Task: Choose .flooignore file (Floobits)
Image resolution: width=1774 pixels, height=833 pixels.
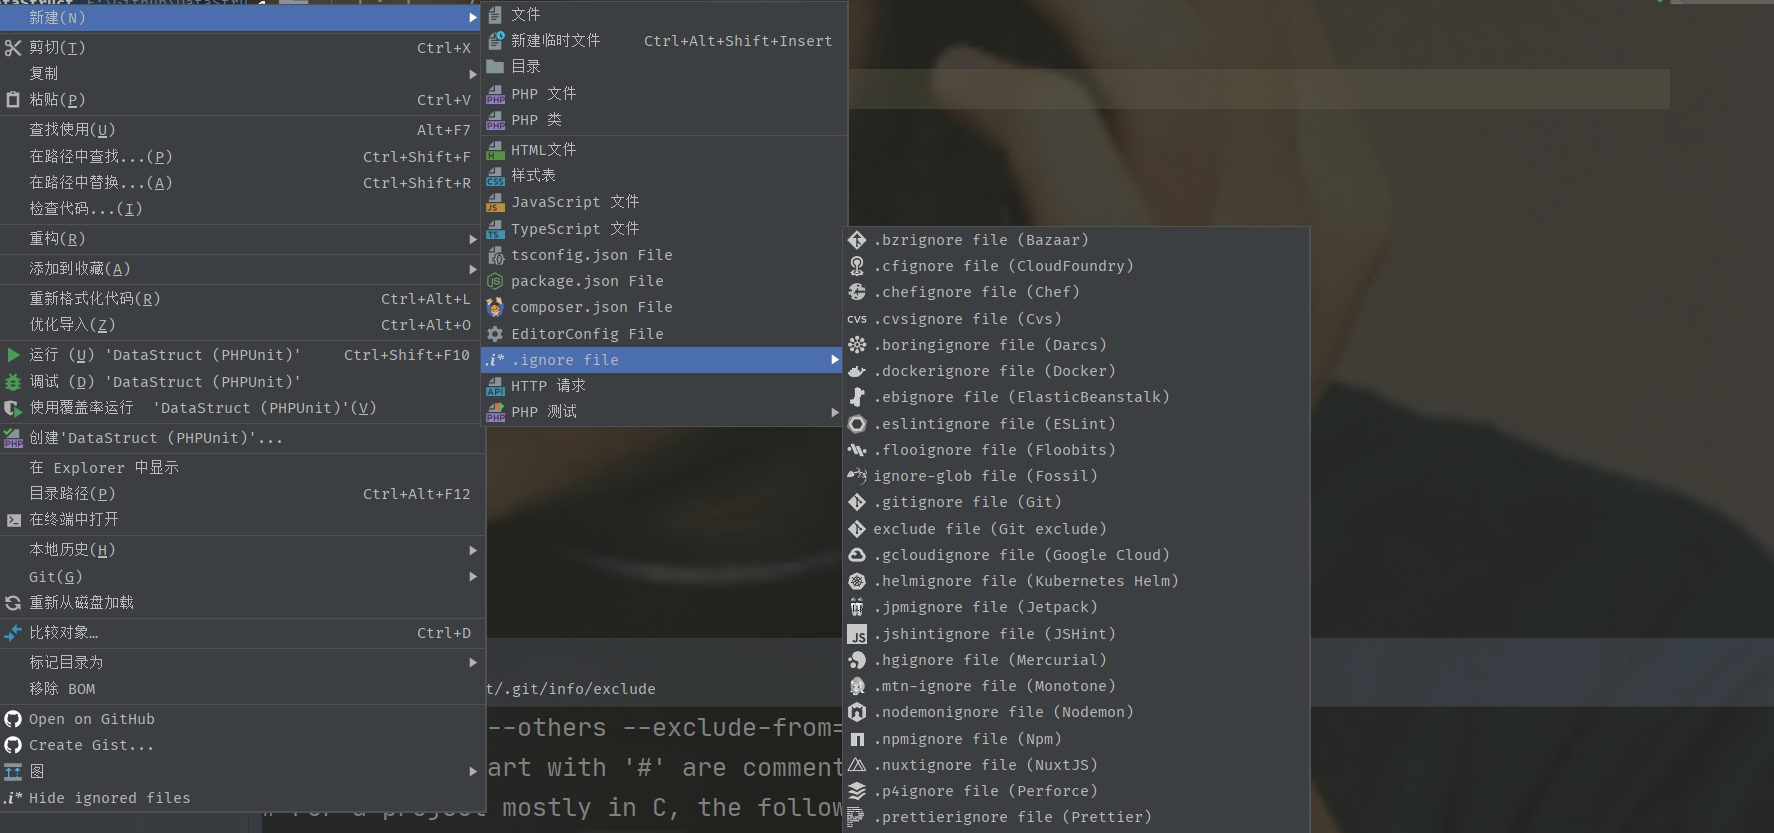Action: (1077, 450)
